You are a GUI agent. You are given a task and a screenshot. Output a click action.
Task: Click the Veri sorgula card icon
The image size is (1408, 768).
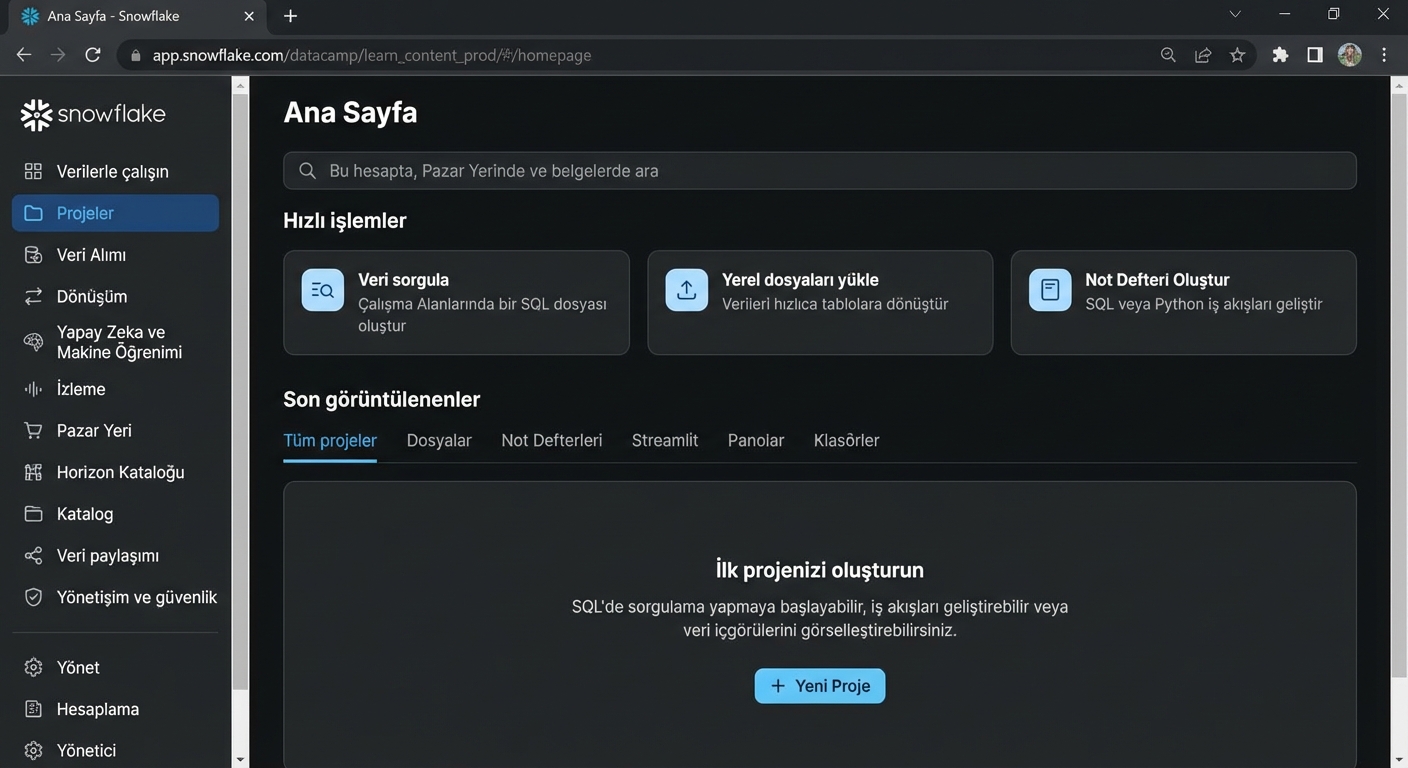[x=322, y=290]
